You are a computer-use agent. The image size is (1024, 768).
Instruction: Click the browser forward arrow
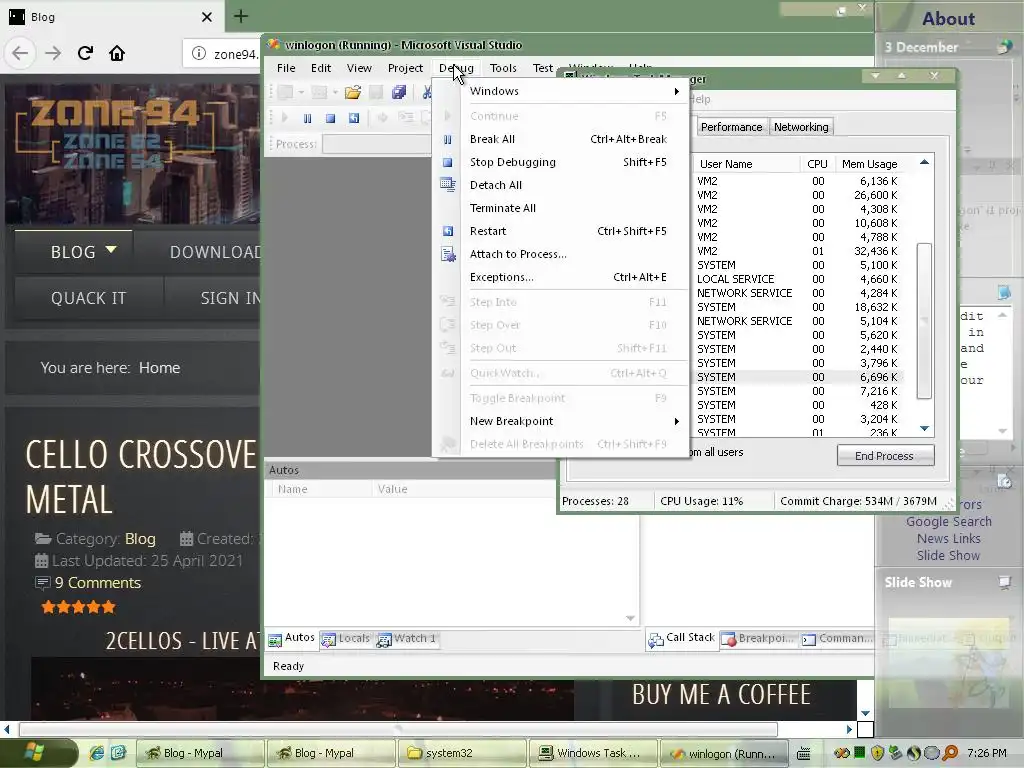point(53,53)
